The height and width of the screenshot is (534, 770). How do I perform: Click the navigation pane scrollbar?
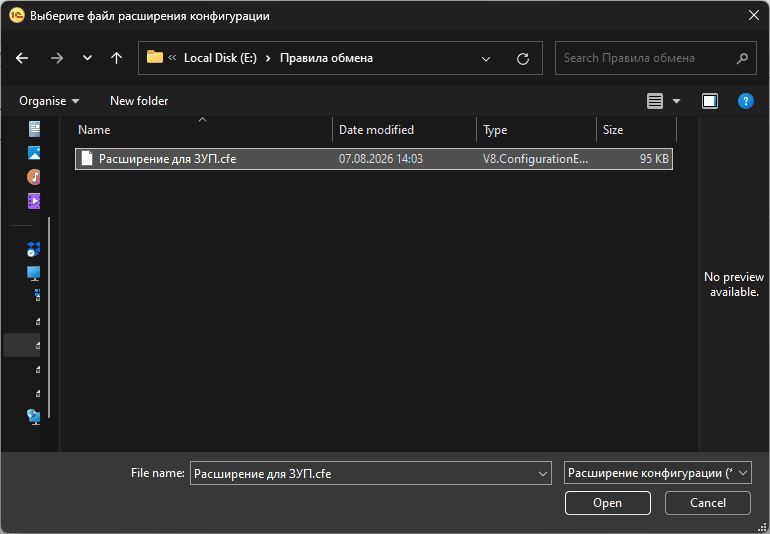[49, 317]
